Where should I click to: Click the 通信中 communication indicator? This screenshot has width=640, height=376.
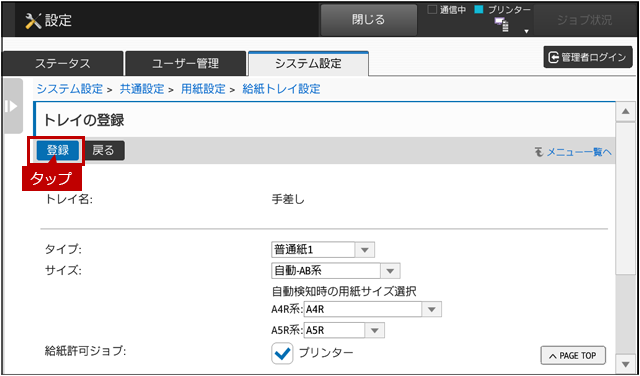point(447,10)
